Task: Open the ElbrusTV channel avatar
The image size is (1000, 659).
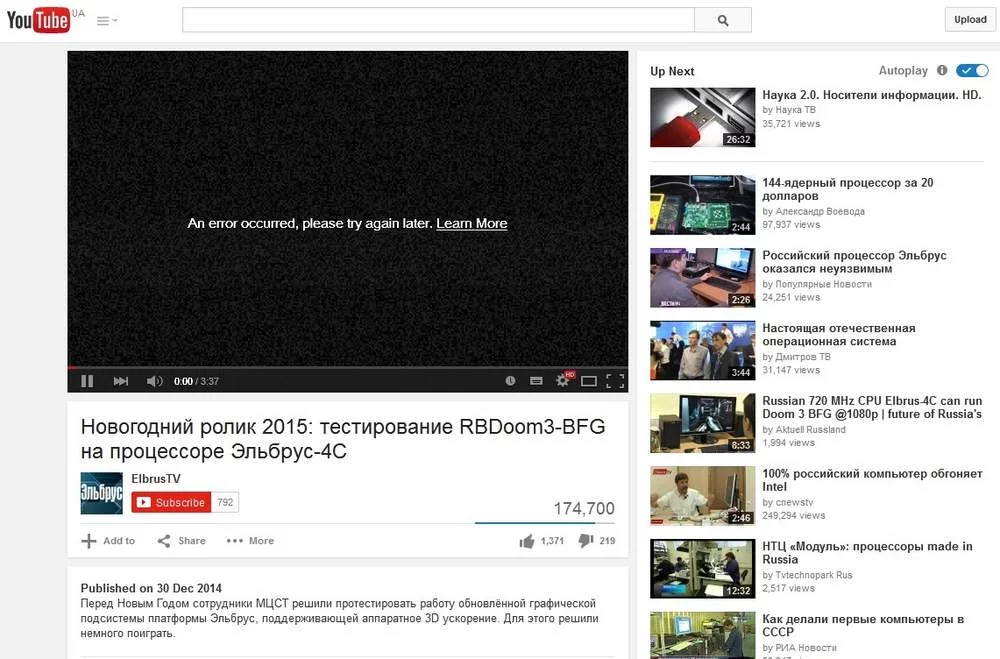Action: [101, 493]
